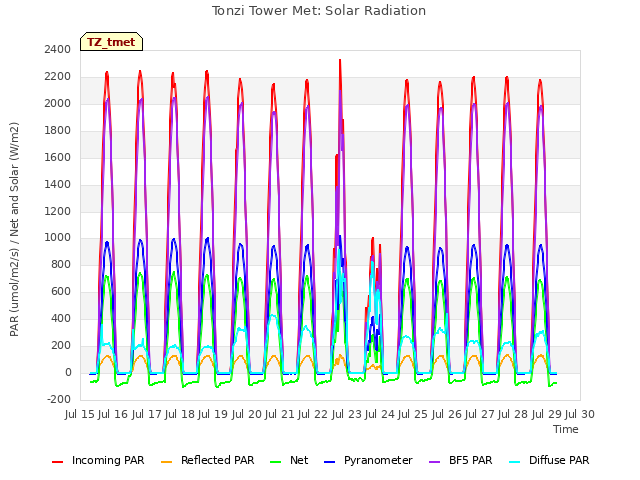640x480 pixels.
Task: Click the Jul 21 x-axis date label
Action: coord(280,414)
